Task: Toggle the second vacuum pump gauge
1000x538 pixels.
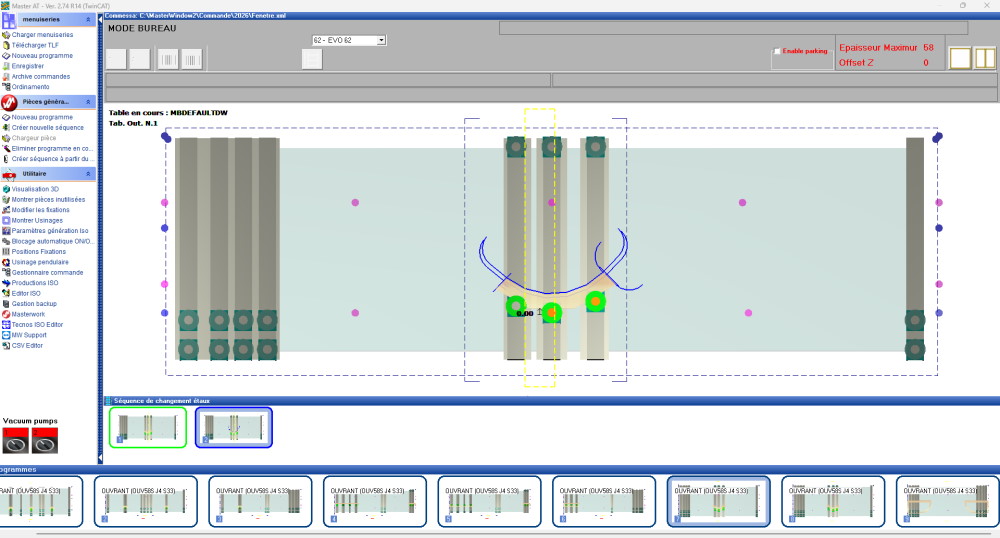Action: [45, 441]
